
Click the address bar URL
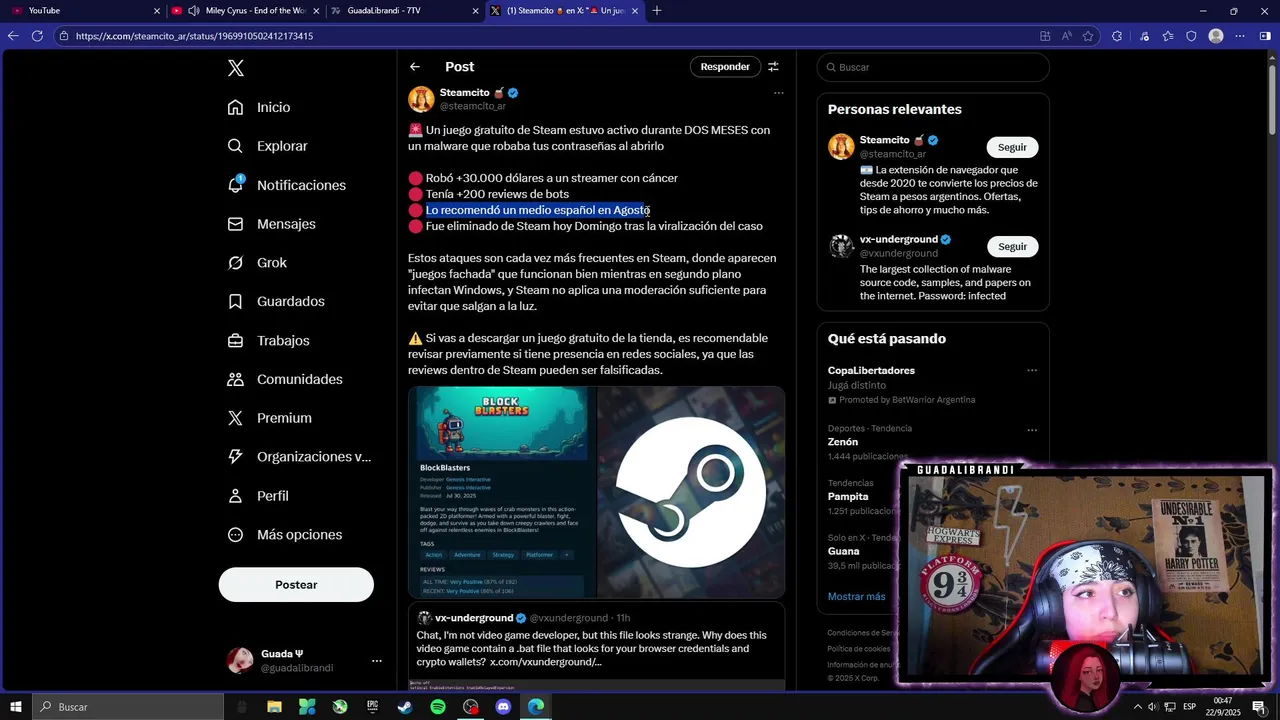(x=194, y=36)
